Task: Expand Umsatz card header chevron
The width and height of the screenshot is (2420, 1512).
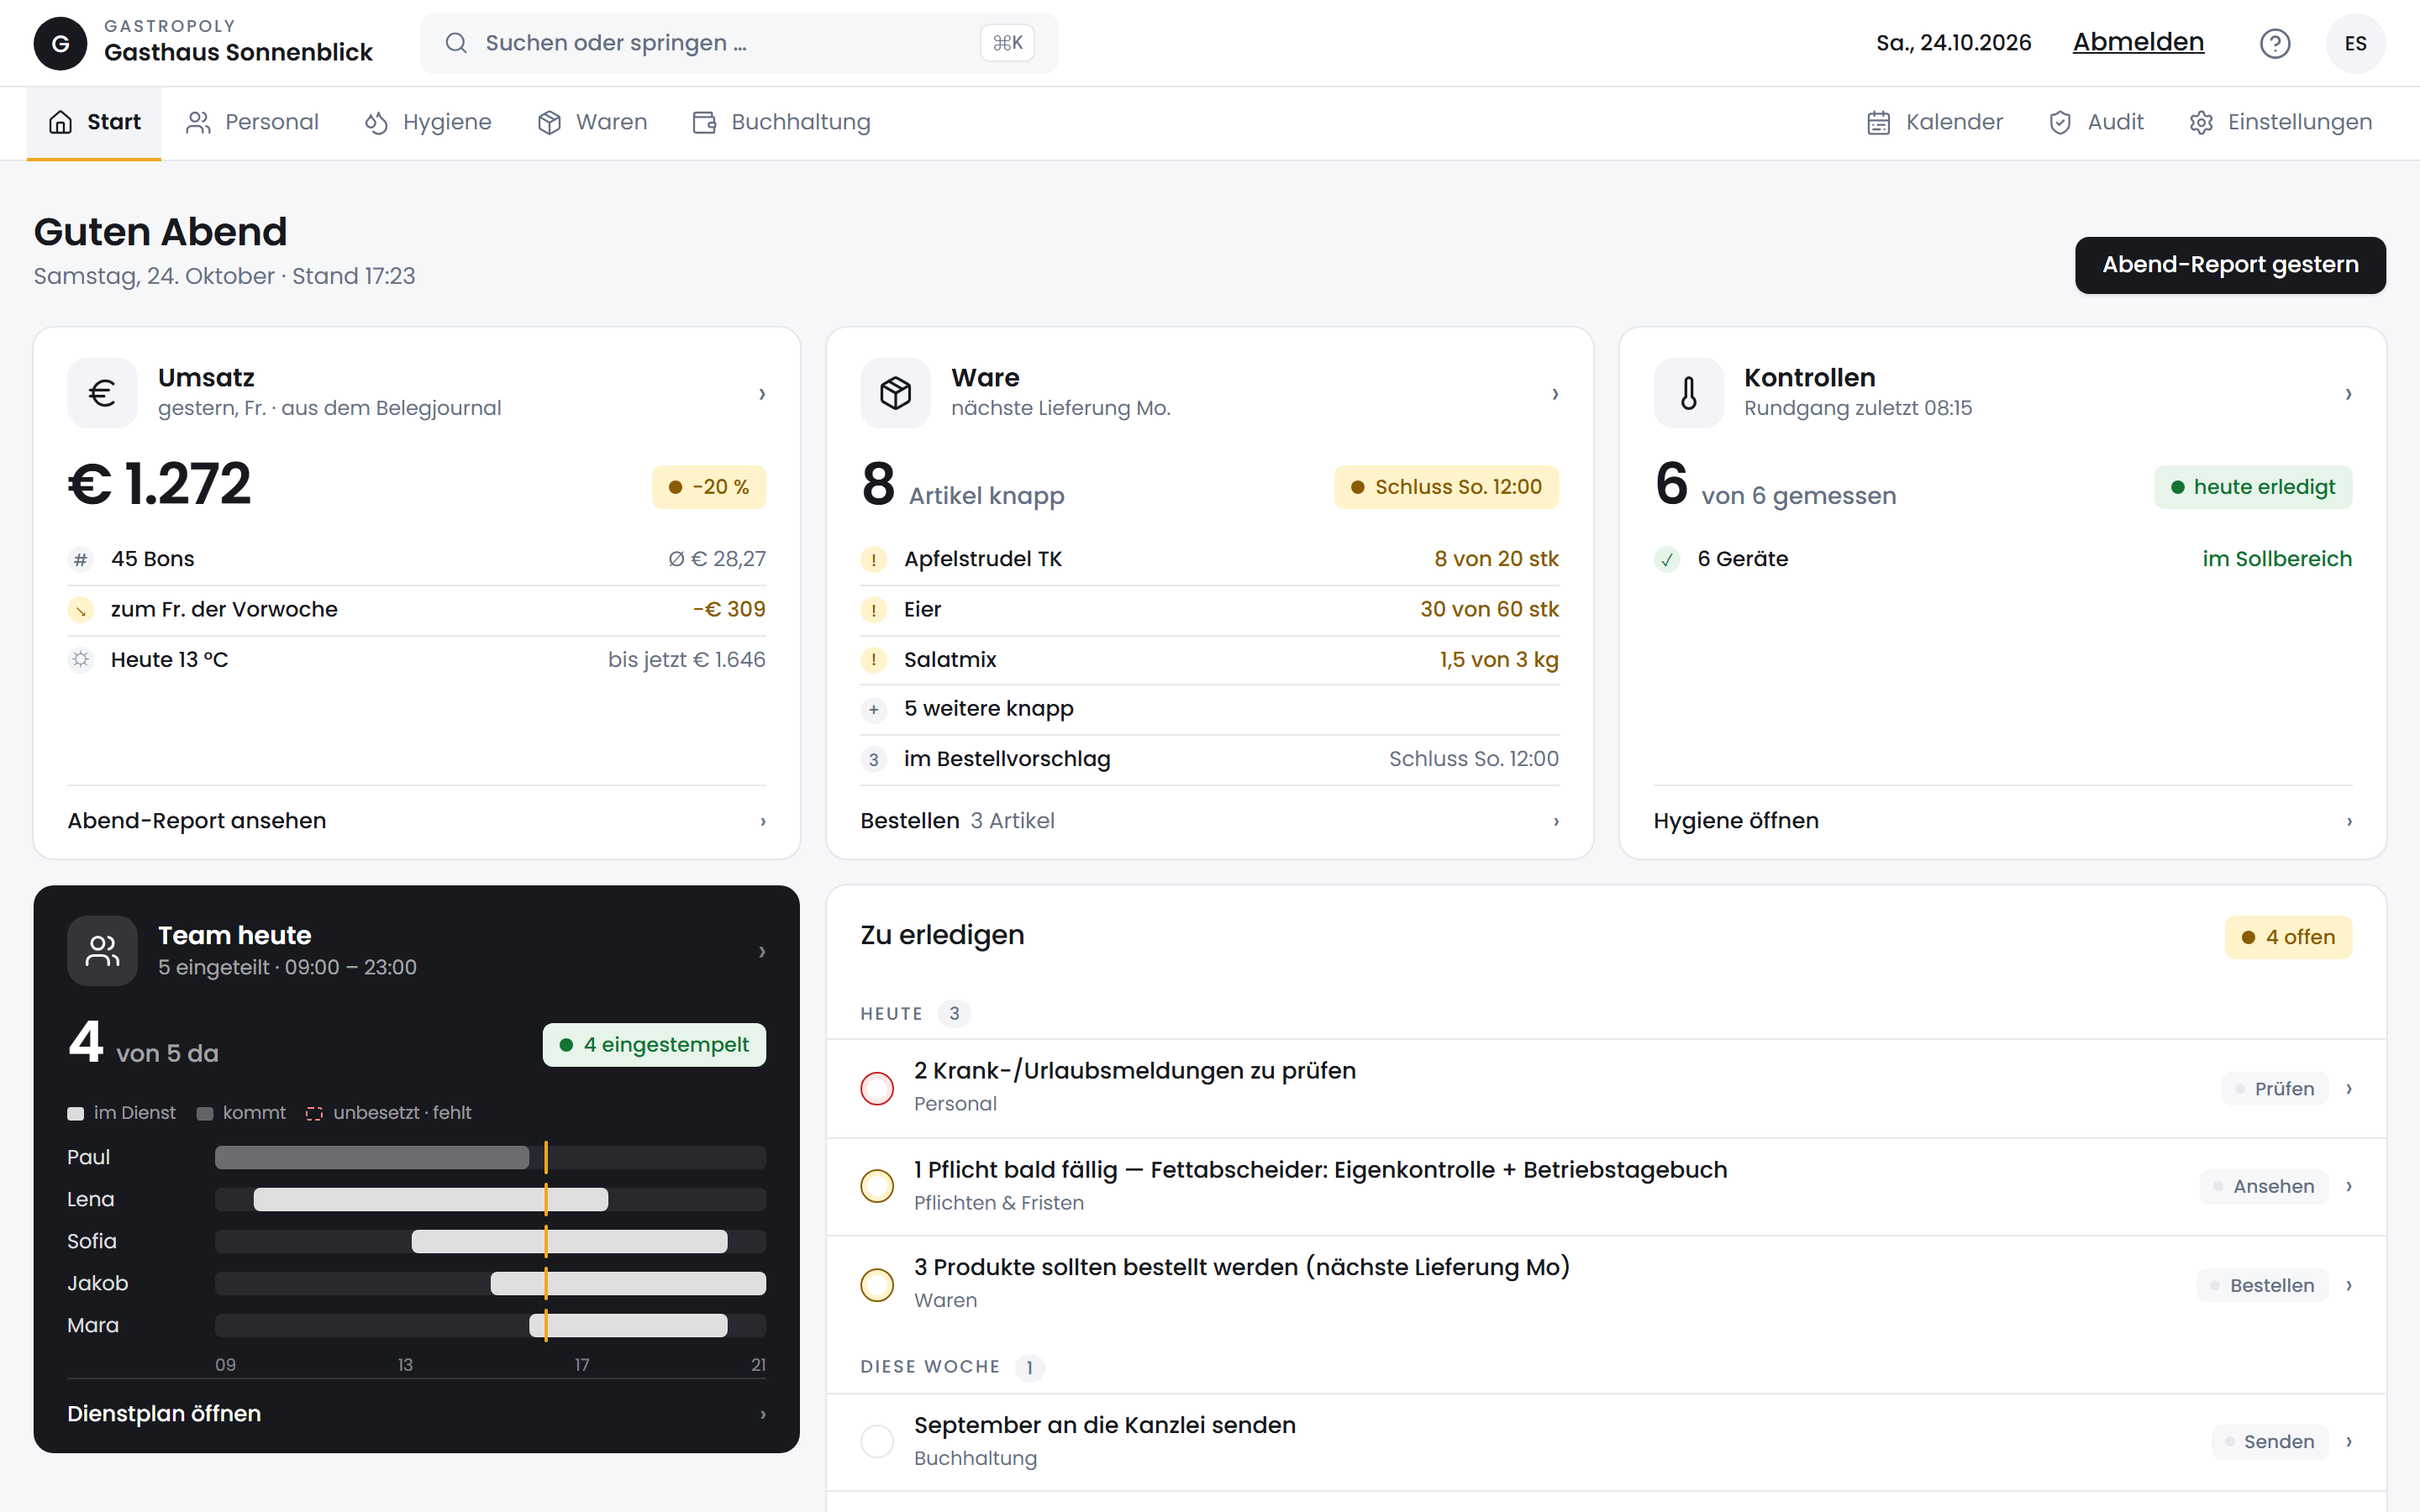Action: click(x=762, y=394)
